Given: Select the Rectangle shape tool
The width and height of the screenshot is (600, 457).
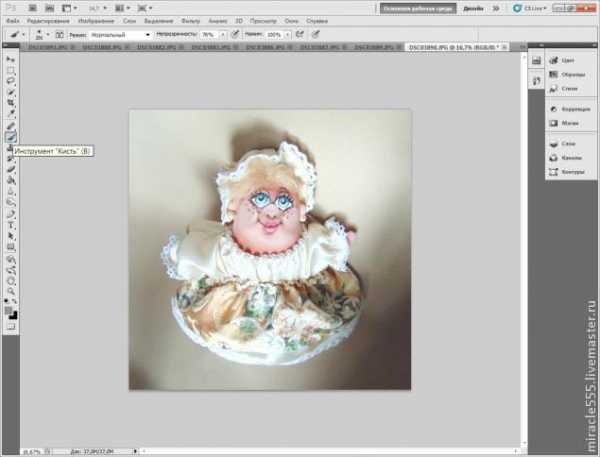Looking at the screenshot, I should (11, 247).
